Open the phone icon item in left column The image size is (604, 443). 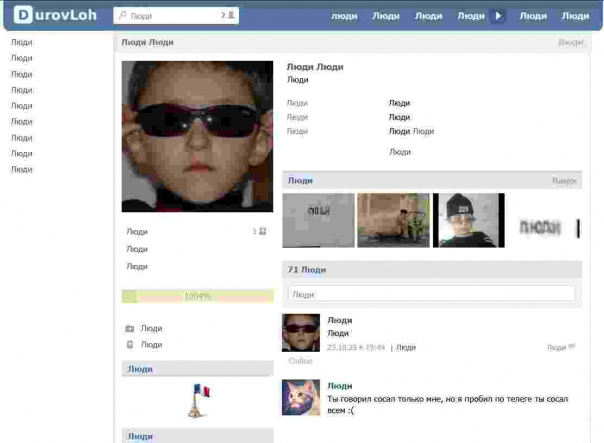129,345
